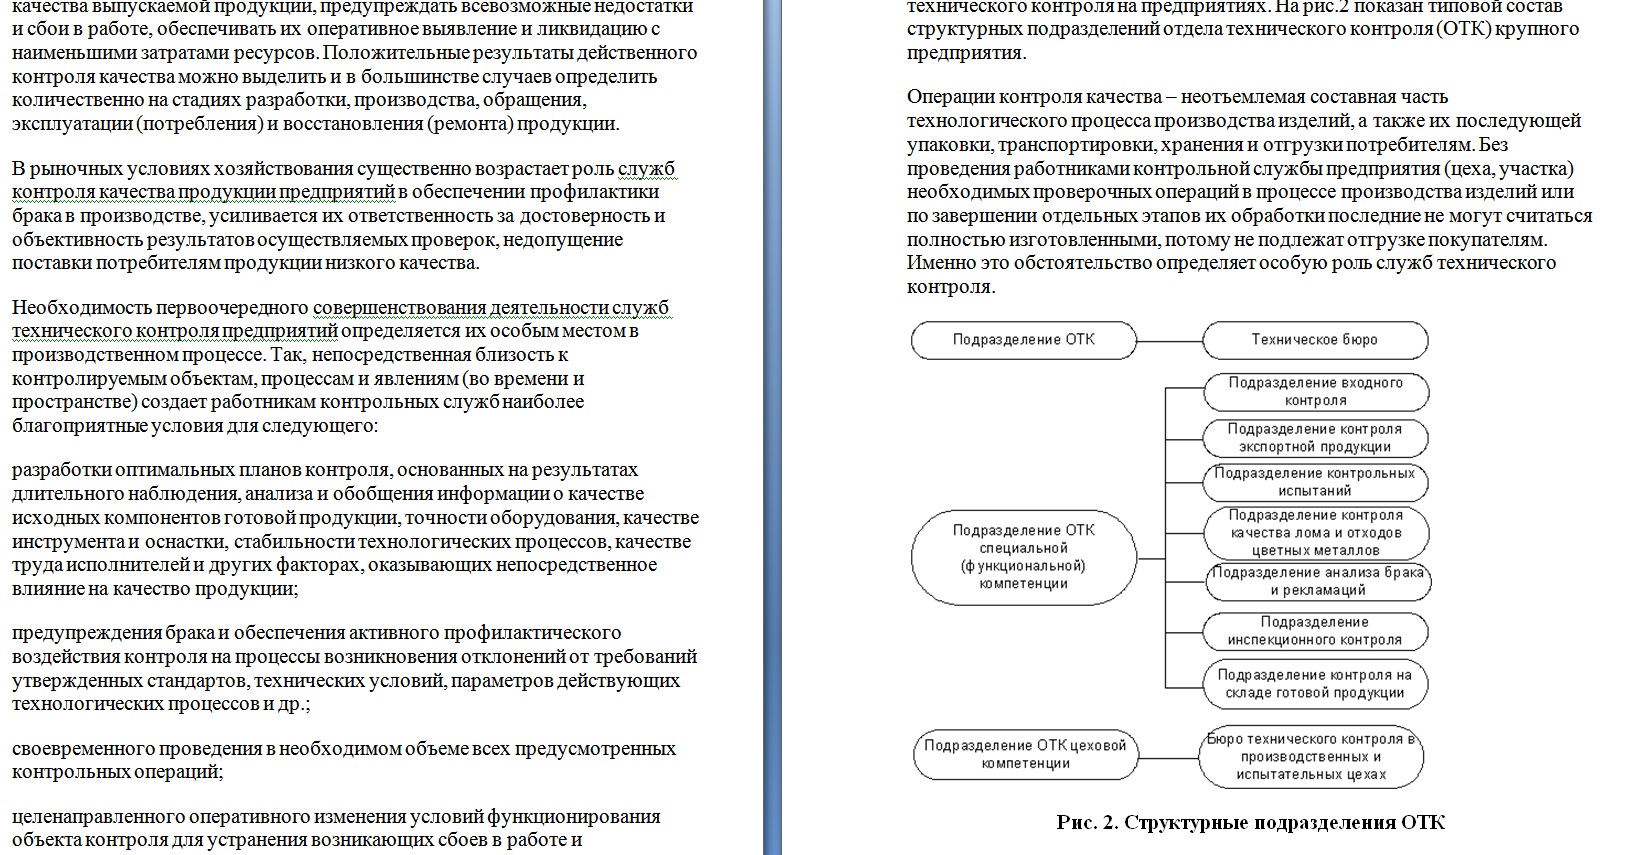Screen dimensions: 1625x855
Task: Click the line 'эксплуатации (потребления) и восстановления'
Action: tap(316, 124)
